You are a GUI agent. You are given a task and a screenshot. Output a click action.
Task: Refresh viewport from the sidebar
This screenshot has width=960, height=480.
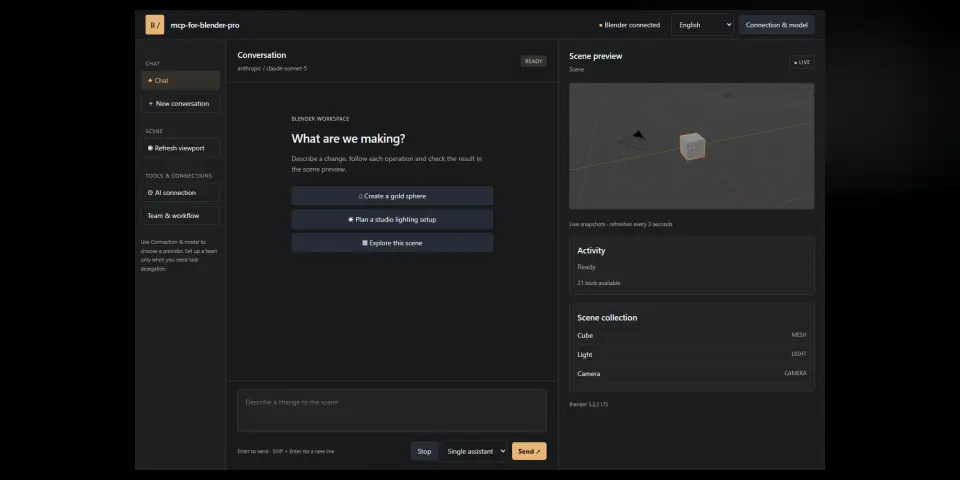point(181,148)
